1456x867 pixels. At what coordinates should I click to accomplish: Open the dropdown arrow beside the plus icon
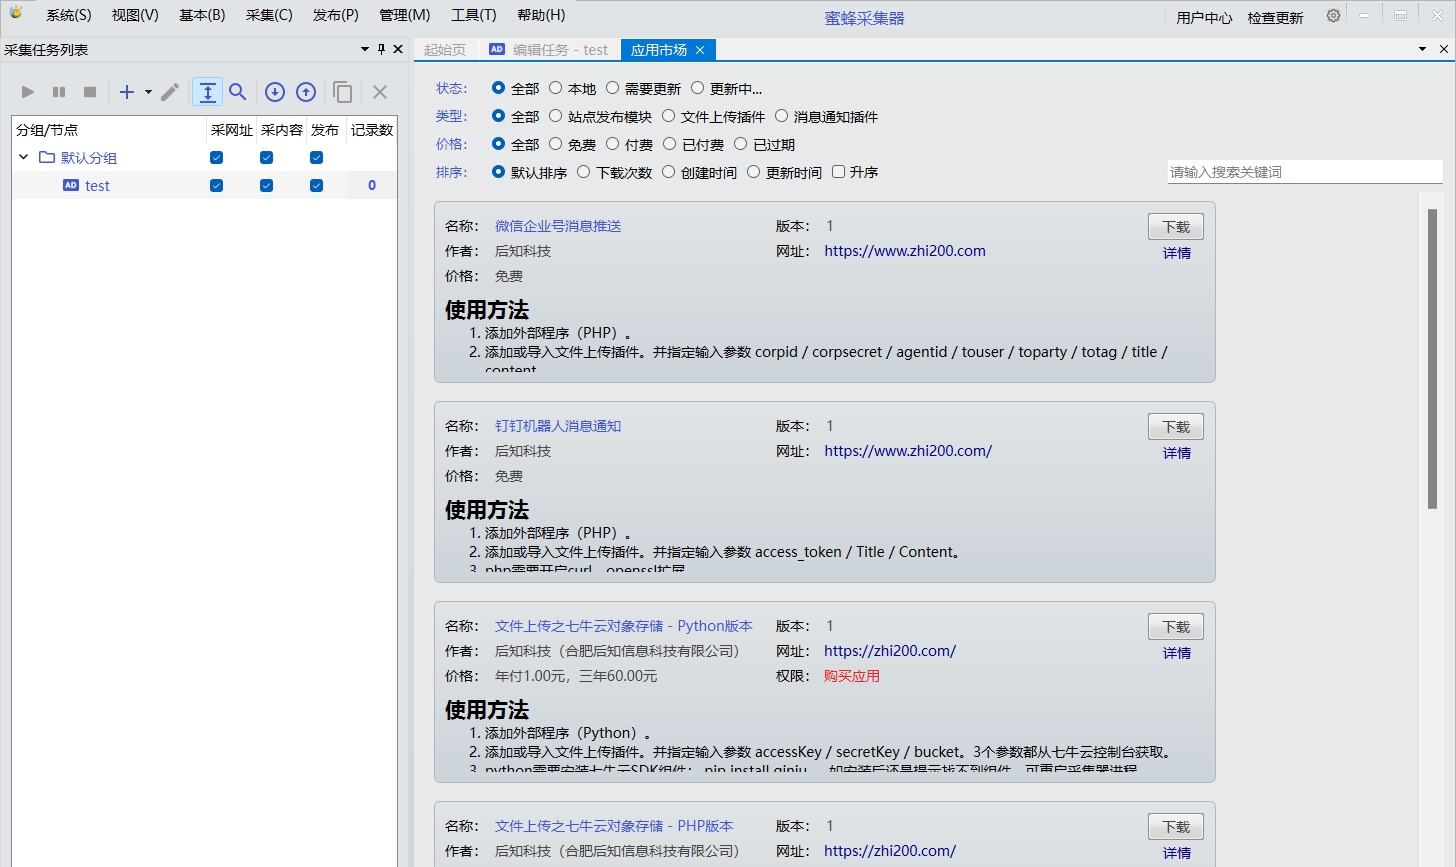point(148,92)
